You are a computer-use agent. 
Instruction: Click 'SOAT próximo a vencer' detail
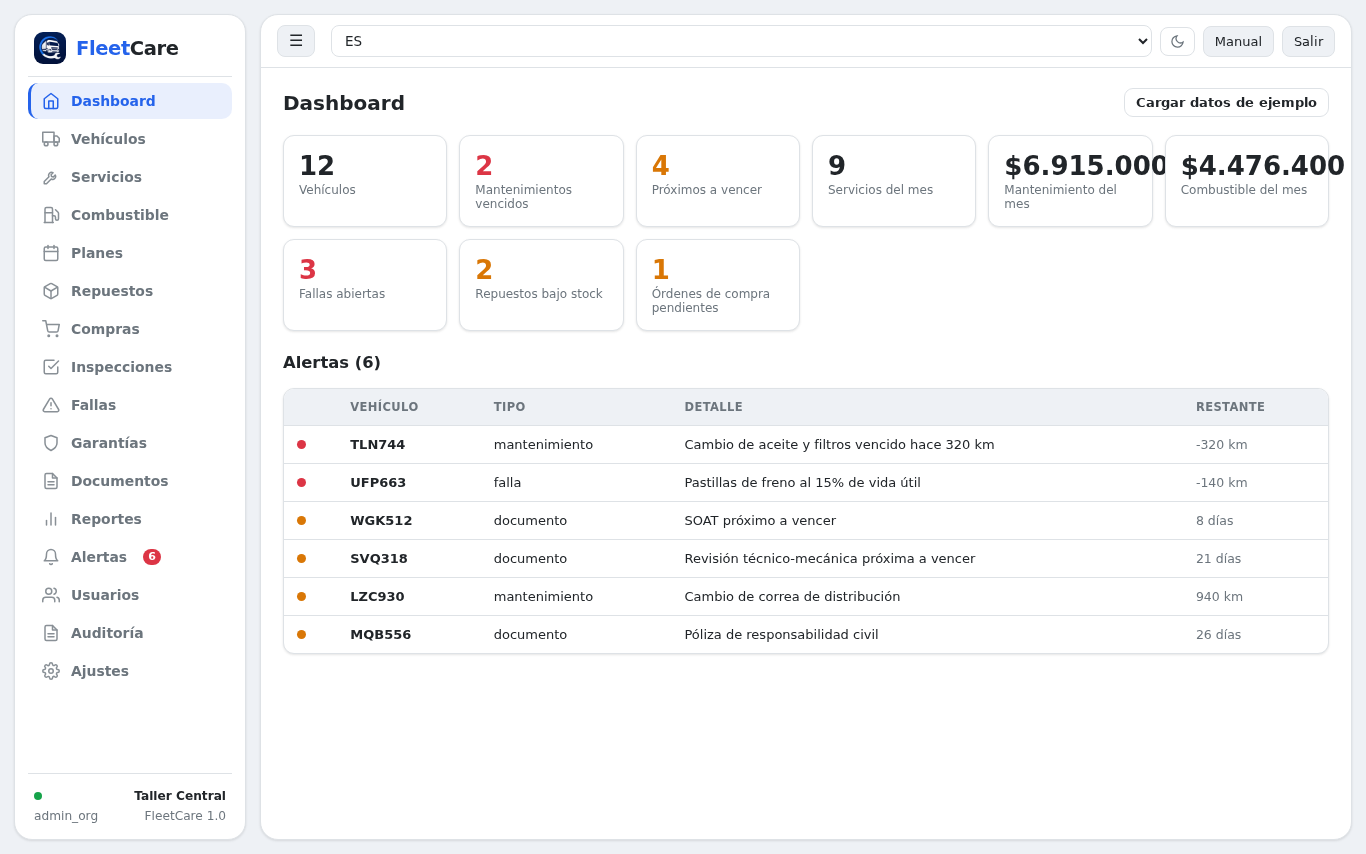760,521
